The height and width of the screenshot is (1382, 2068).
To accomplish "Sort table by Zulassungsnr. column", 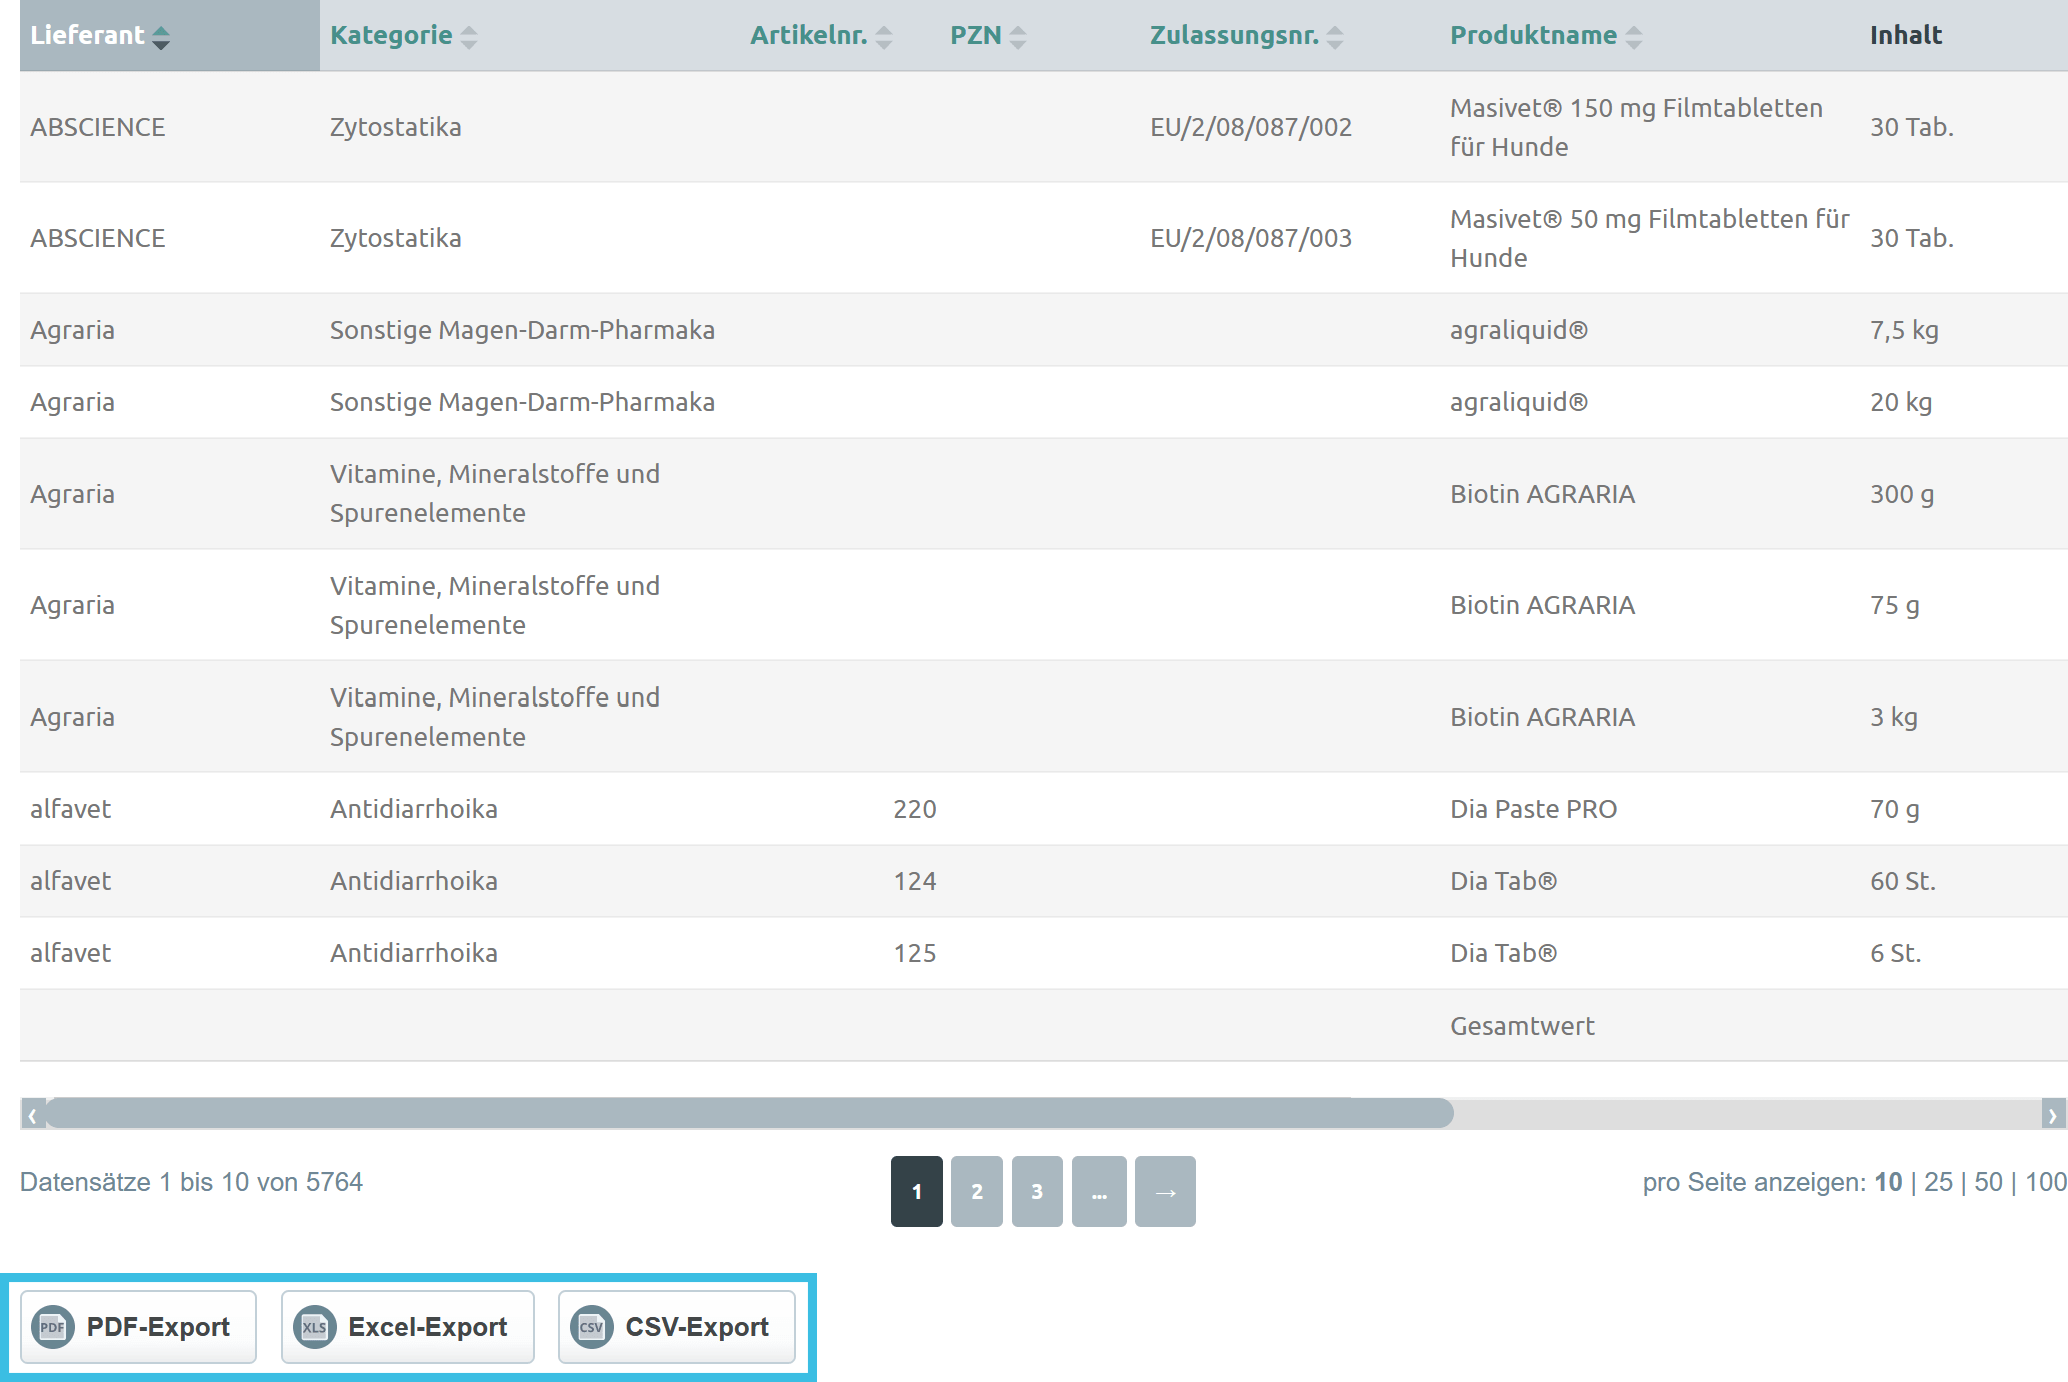I will tap(1247, 35).
